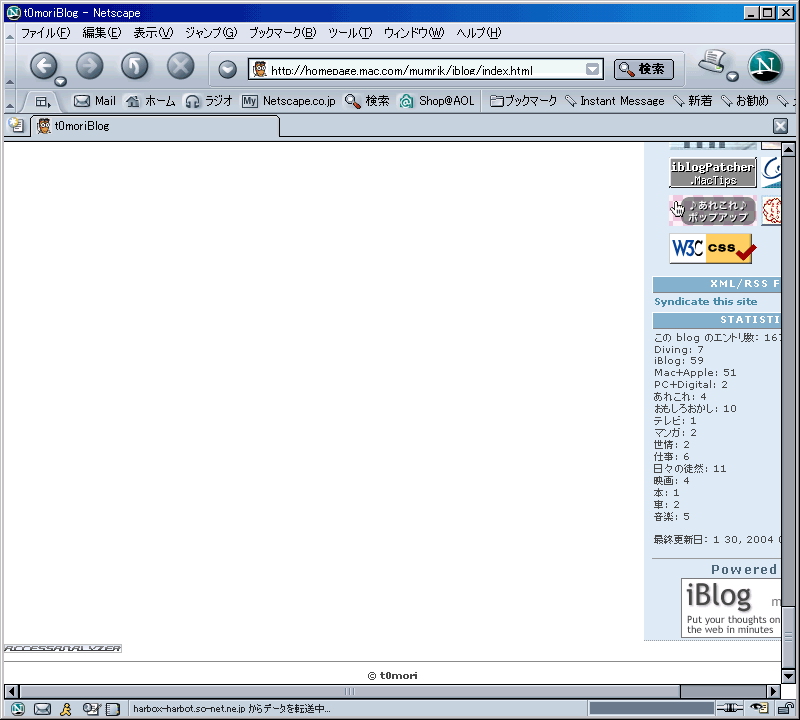Toggle the online/offline connection icon
The height and width of the screenshot is (720, 800).
click(730, 708)
